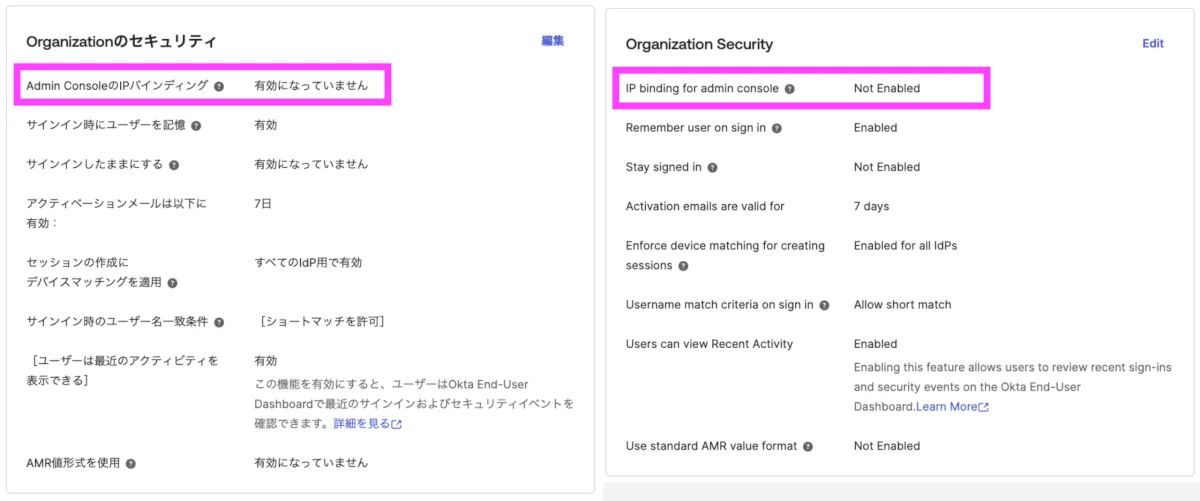Click help icon next to AMR値形式を使用
The image size is (1200, 501).
point(131,463)
